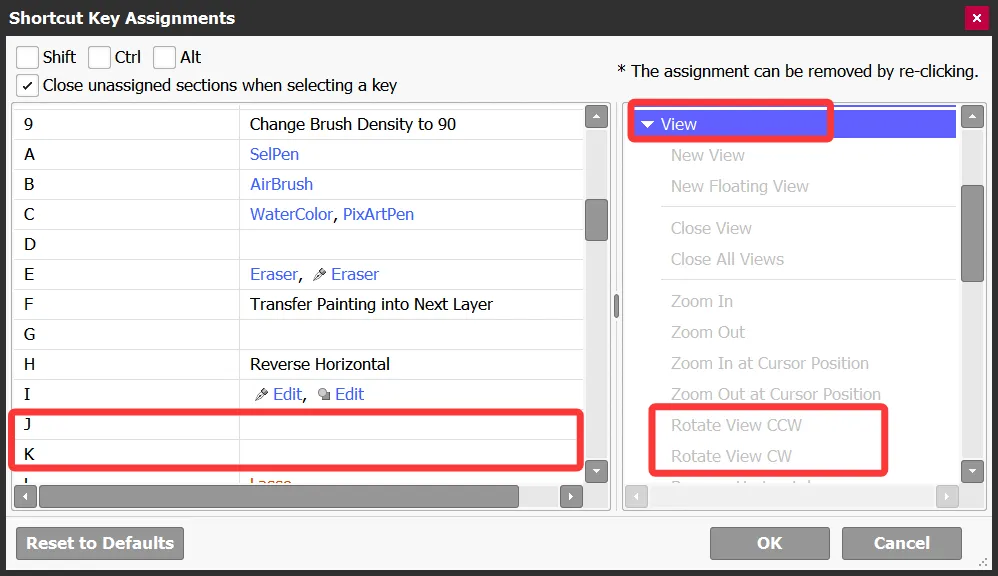The height and width of the screenshot is (576, 998).
Task: Select the key row B
Action: click(x=298, y=185)
